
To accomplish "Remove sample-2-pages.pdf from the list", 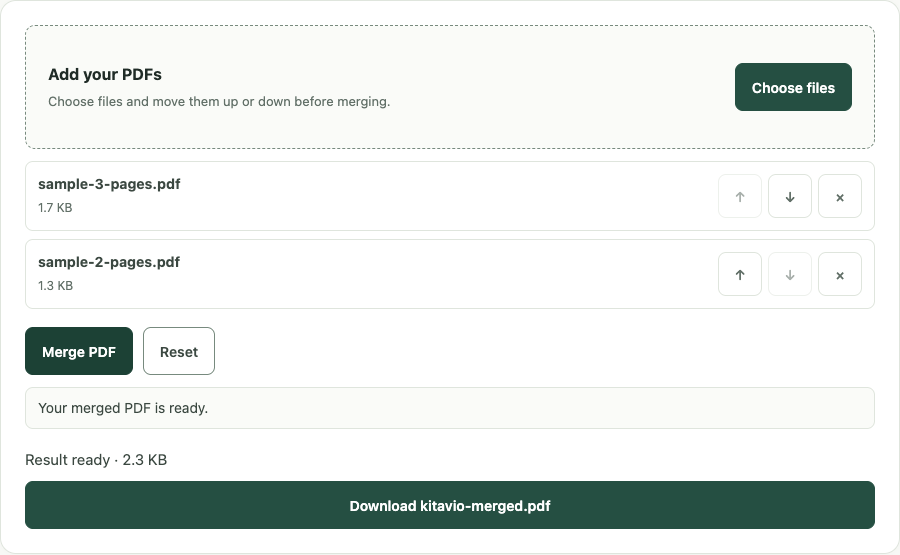I will click(x=840, y=274).
